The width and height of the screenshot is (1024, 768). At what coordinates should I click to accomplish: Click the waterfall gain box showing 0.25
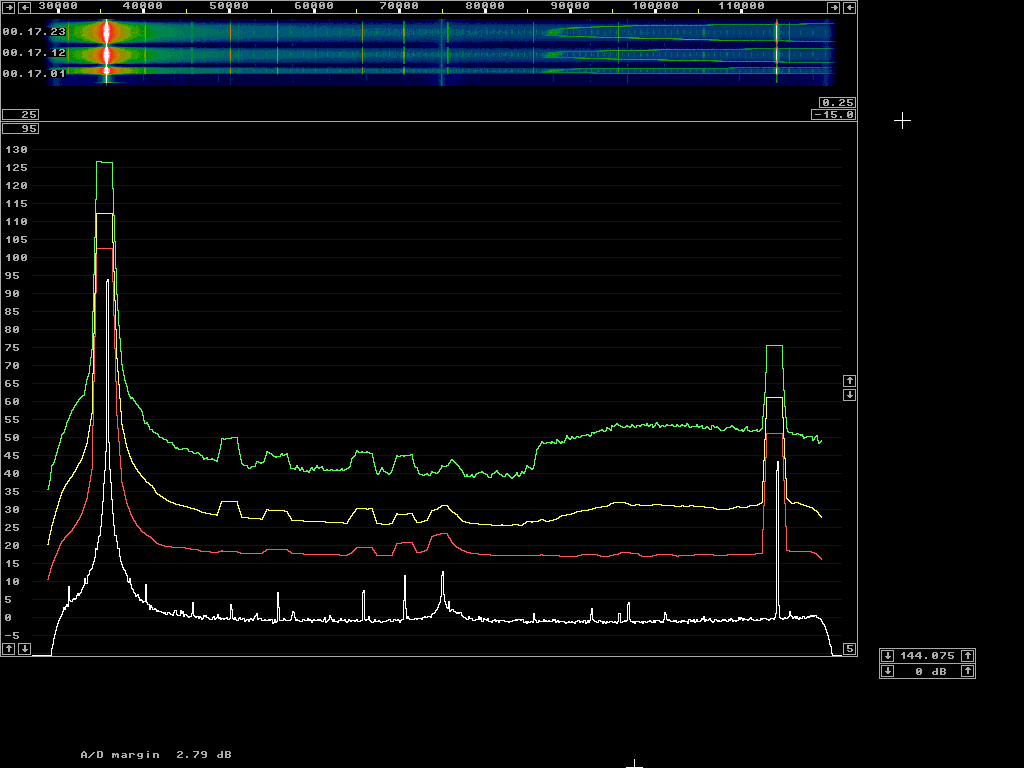[837, 103]
